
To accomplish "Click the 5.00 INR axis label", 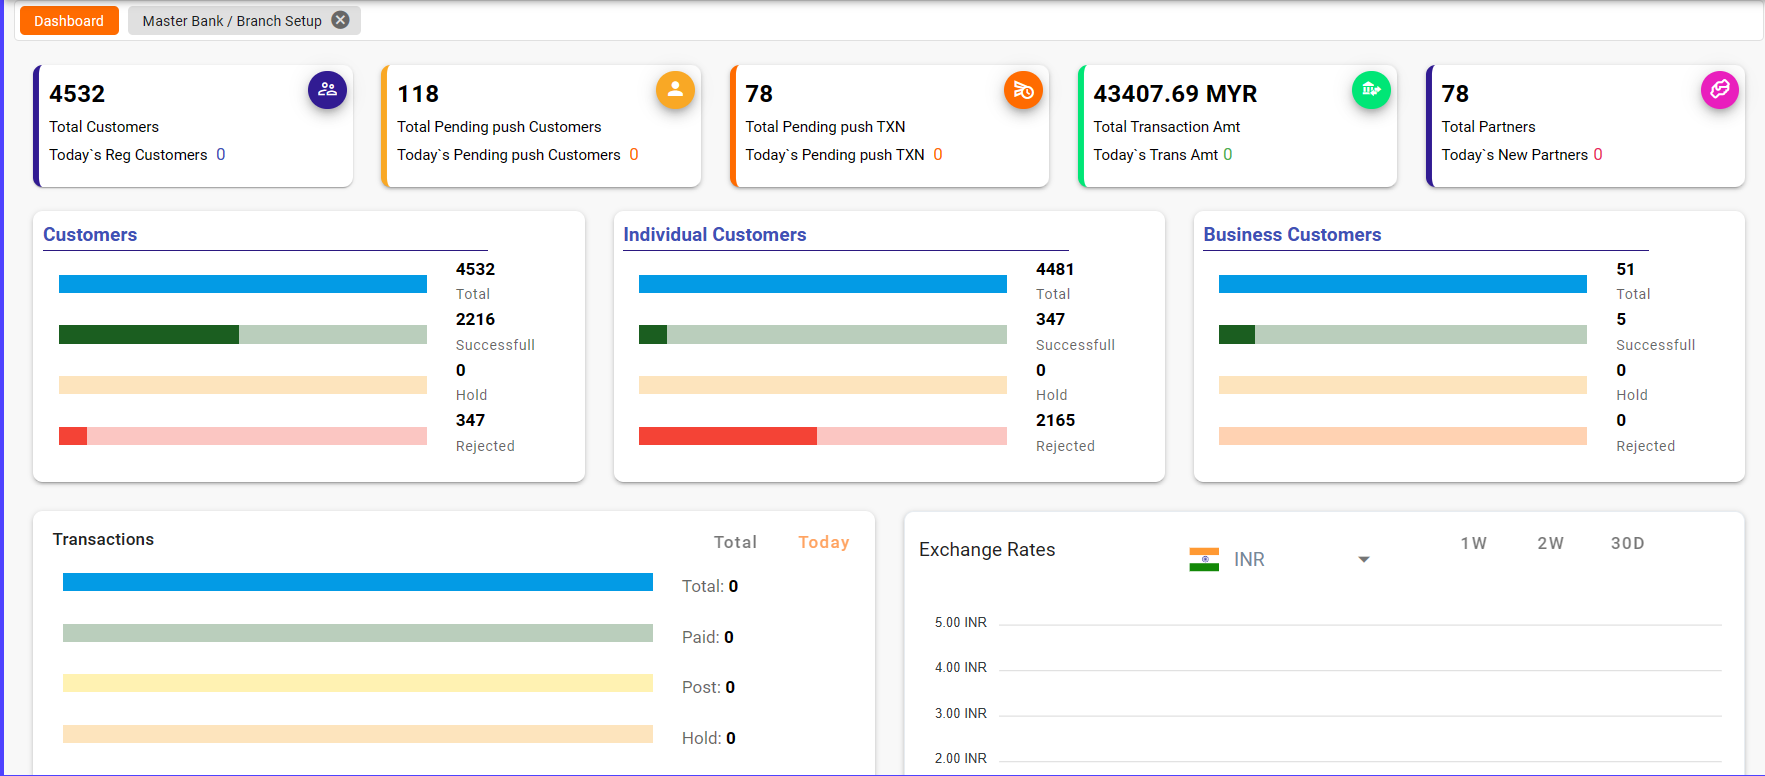I will 961,622.
